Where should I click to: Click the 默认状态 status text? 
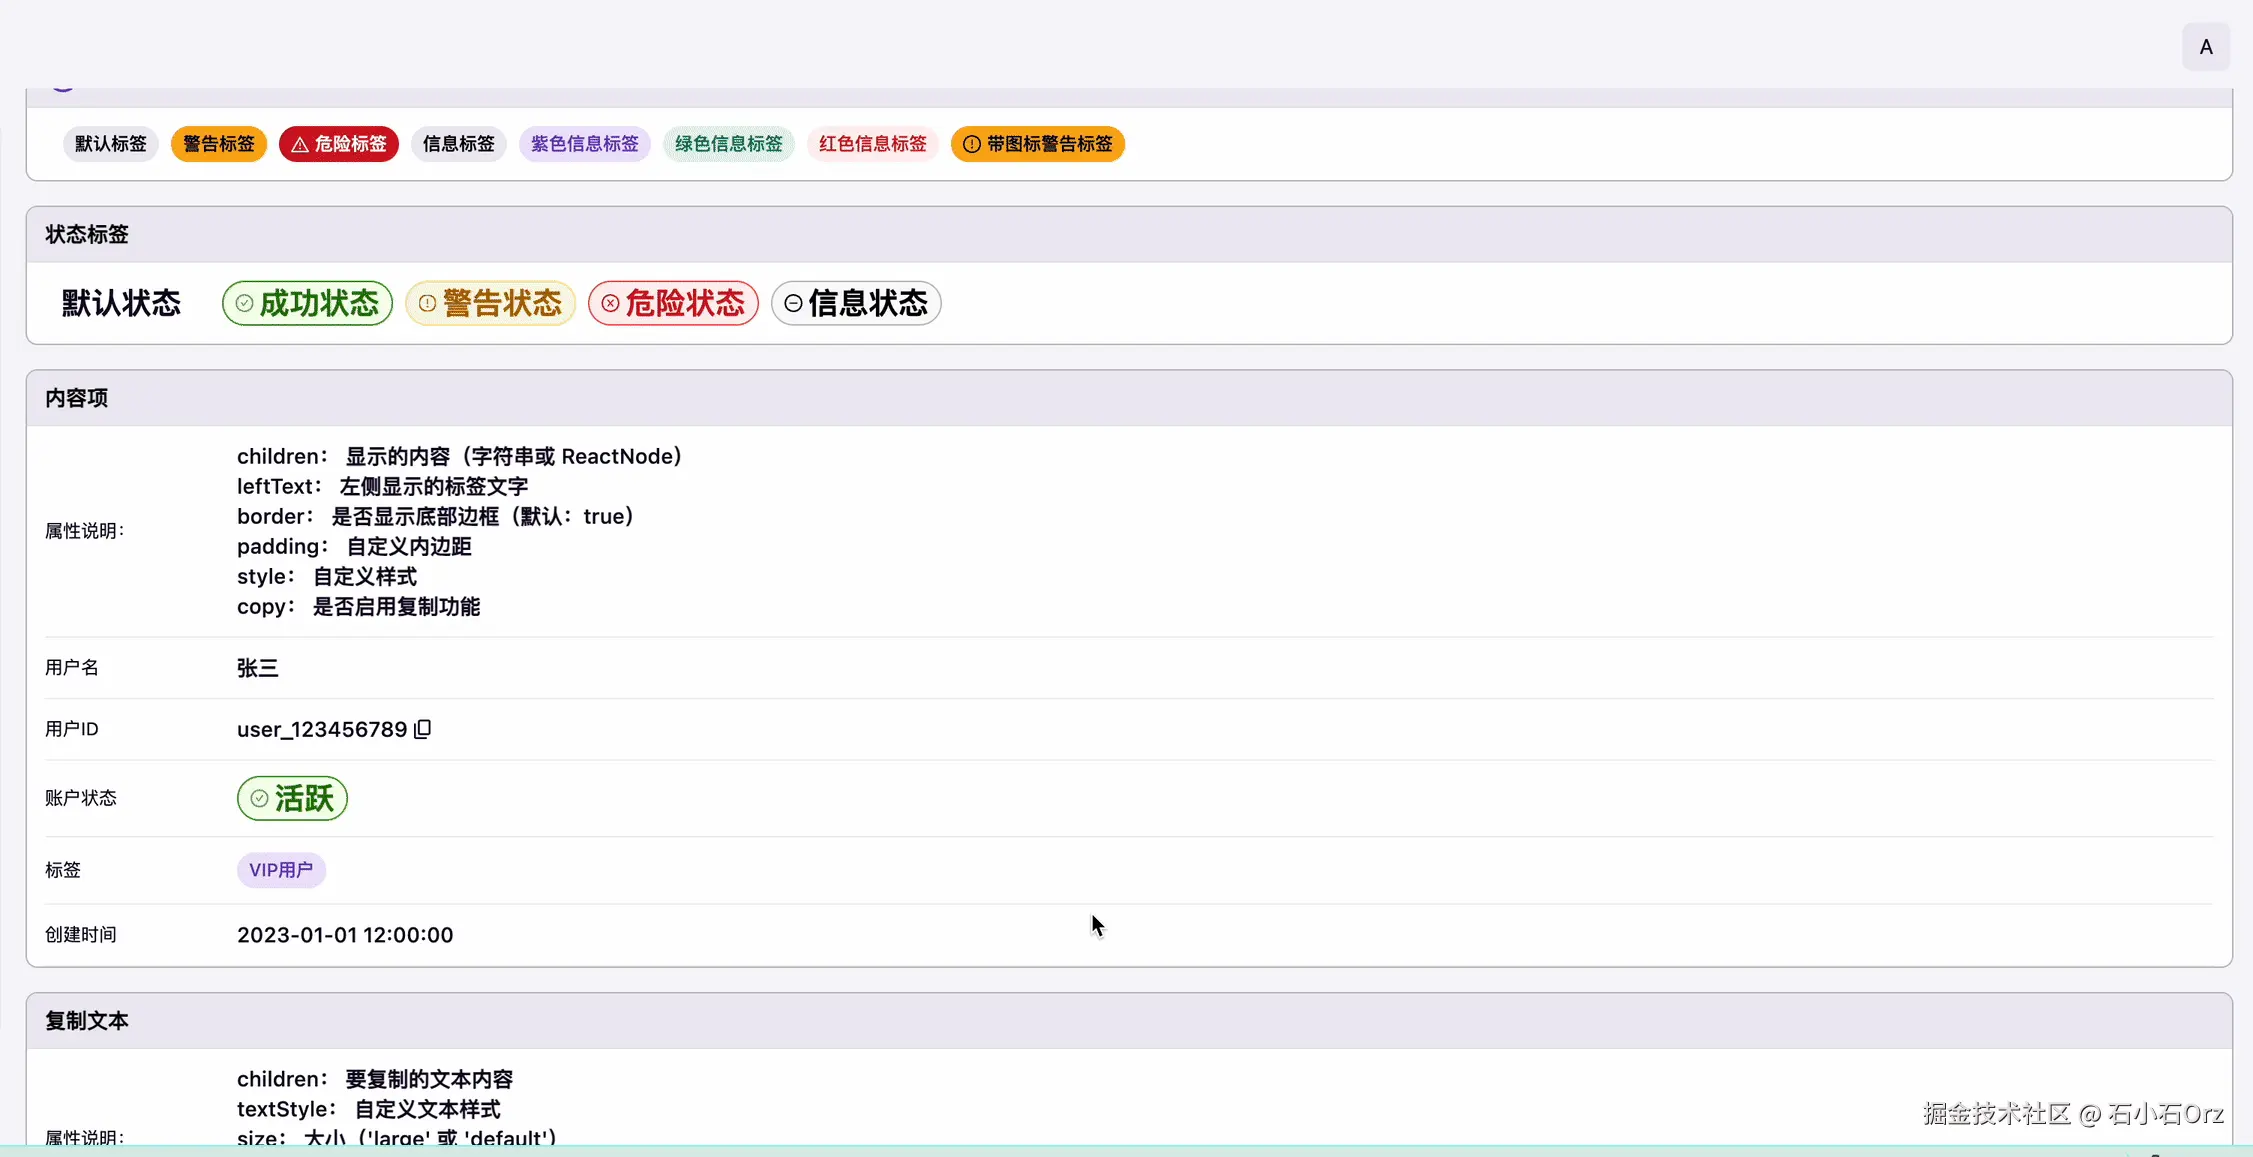pos(121,303)
